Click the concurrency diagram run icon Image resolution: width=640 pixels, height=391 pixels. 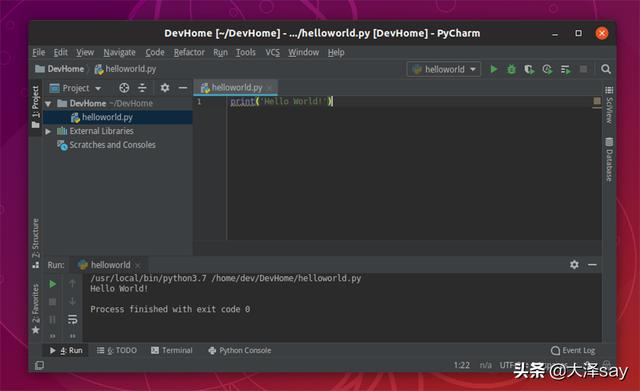pos(565,70)
